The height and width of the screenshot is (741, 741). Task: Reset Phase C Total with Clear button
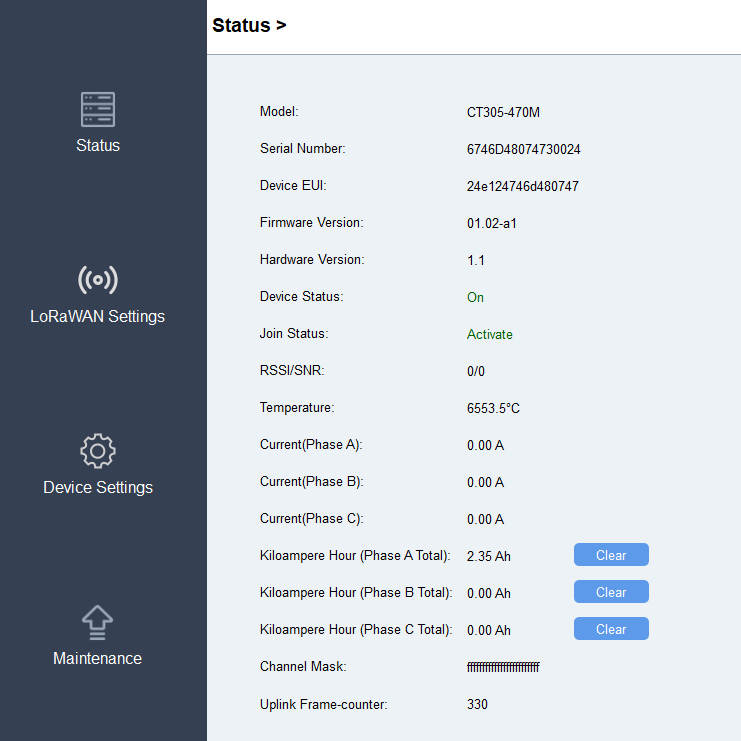click(x=611, y=629)
